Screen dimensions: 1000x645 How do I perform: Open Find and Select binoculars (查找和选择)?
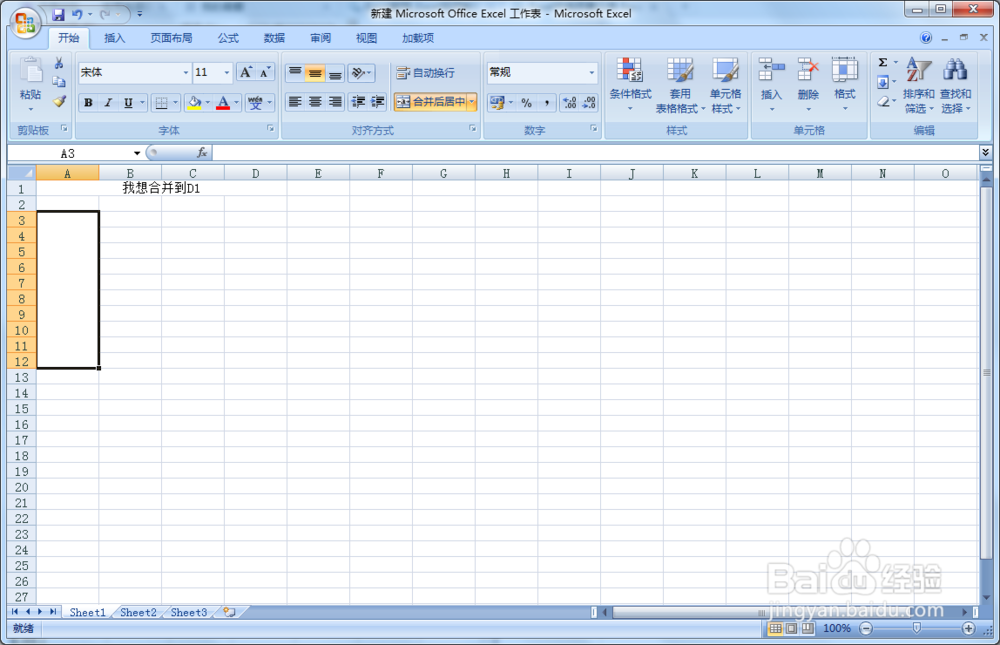(x=955, y=85)
